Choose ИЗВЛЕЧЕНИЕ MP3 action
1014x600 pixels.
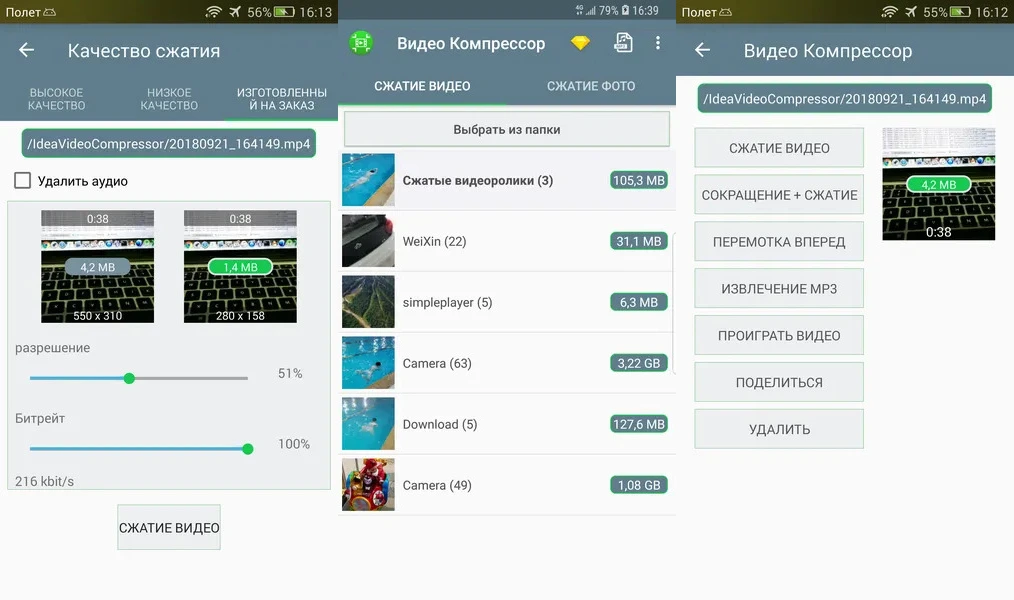(x=779, y=288)
